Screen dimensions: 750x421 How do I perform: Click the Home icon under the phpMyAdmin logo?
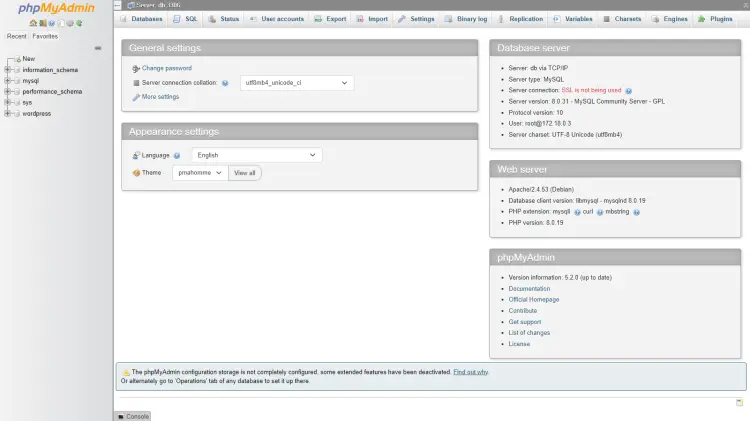tap(33, 23)
